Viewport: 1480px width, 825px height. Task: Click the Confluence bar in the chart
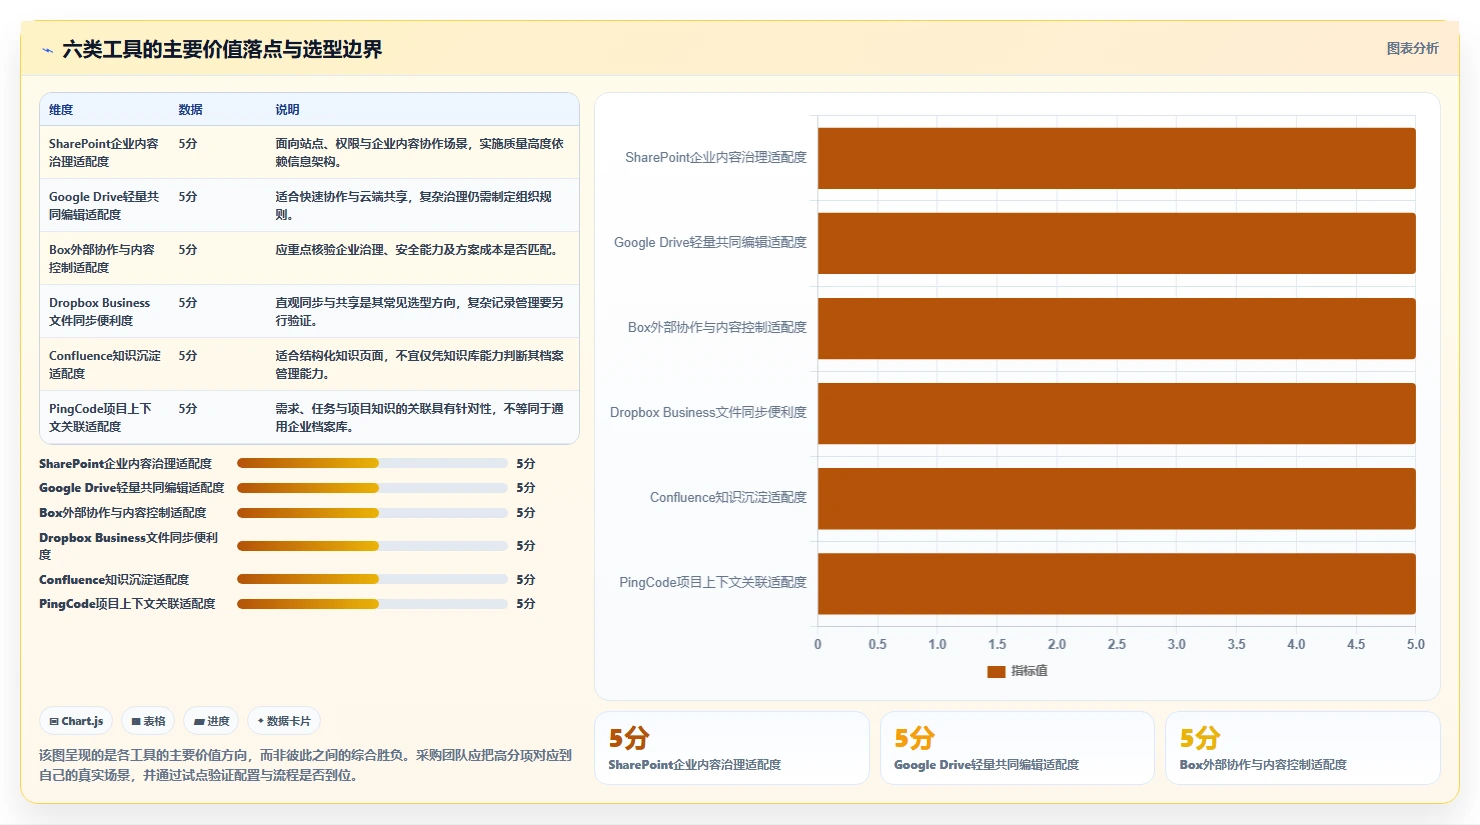pos(1116,498)
